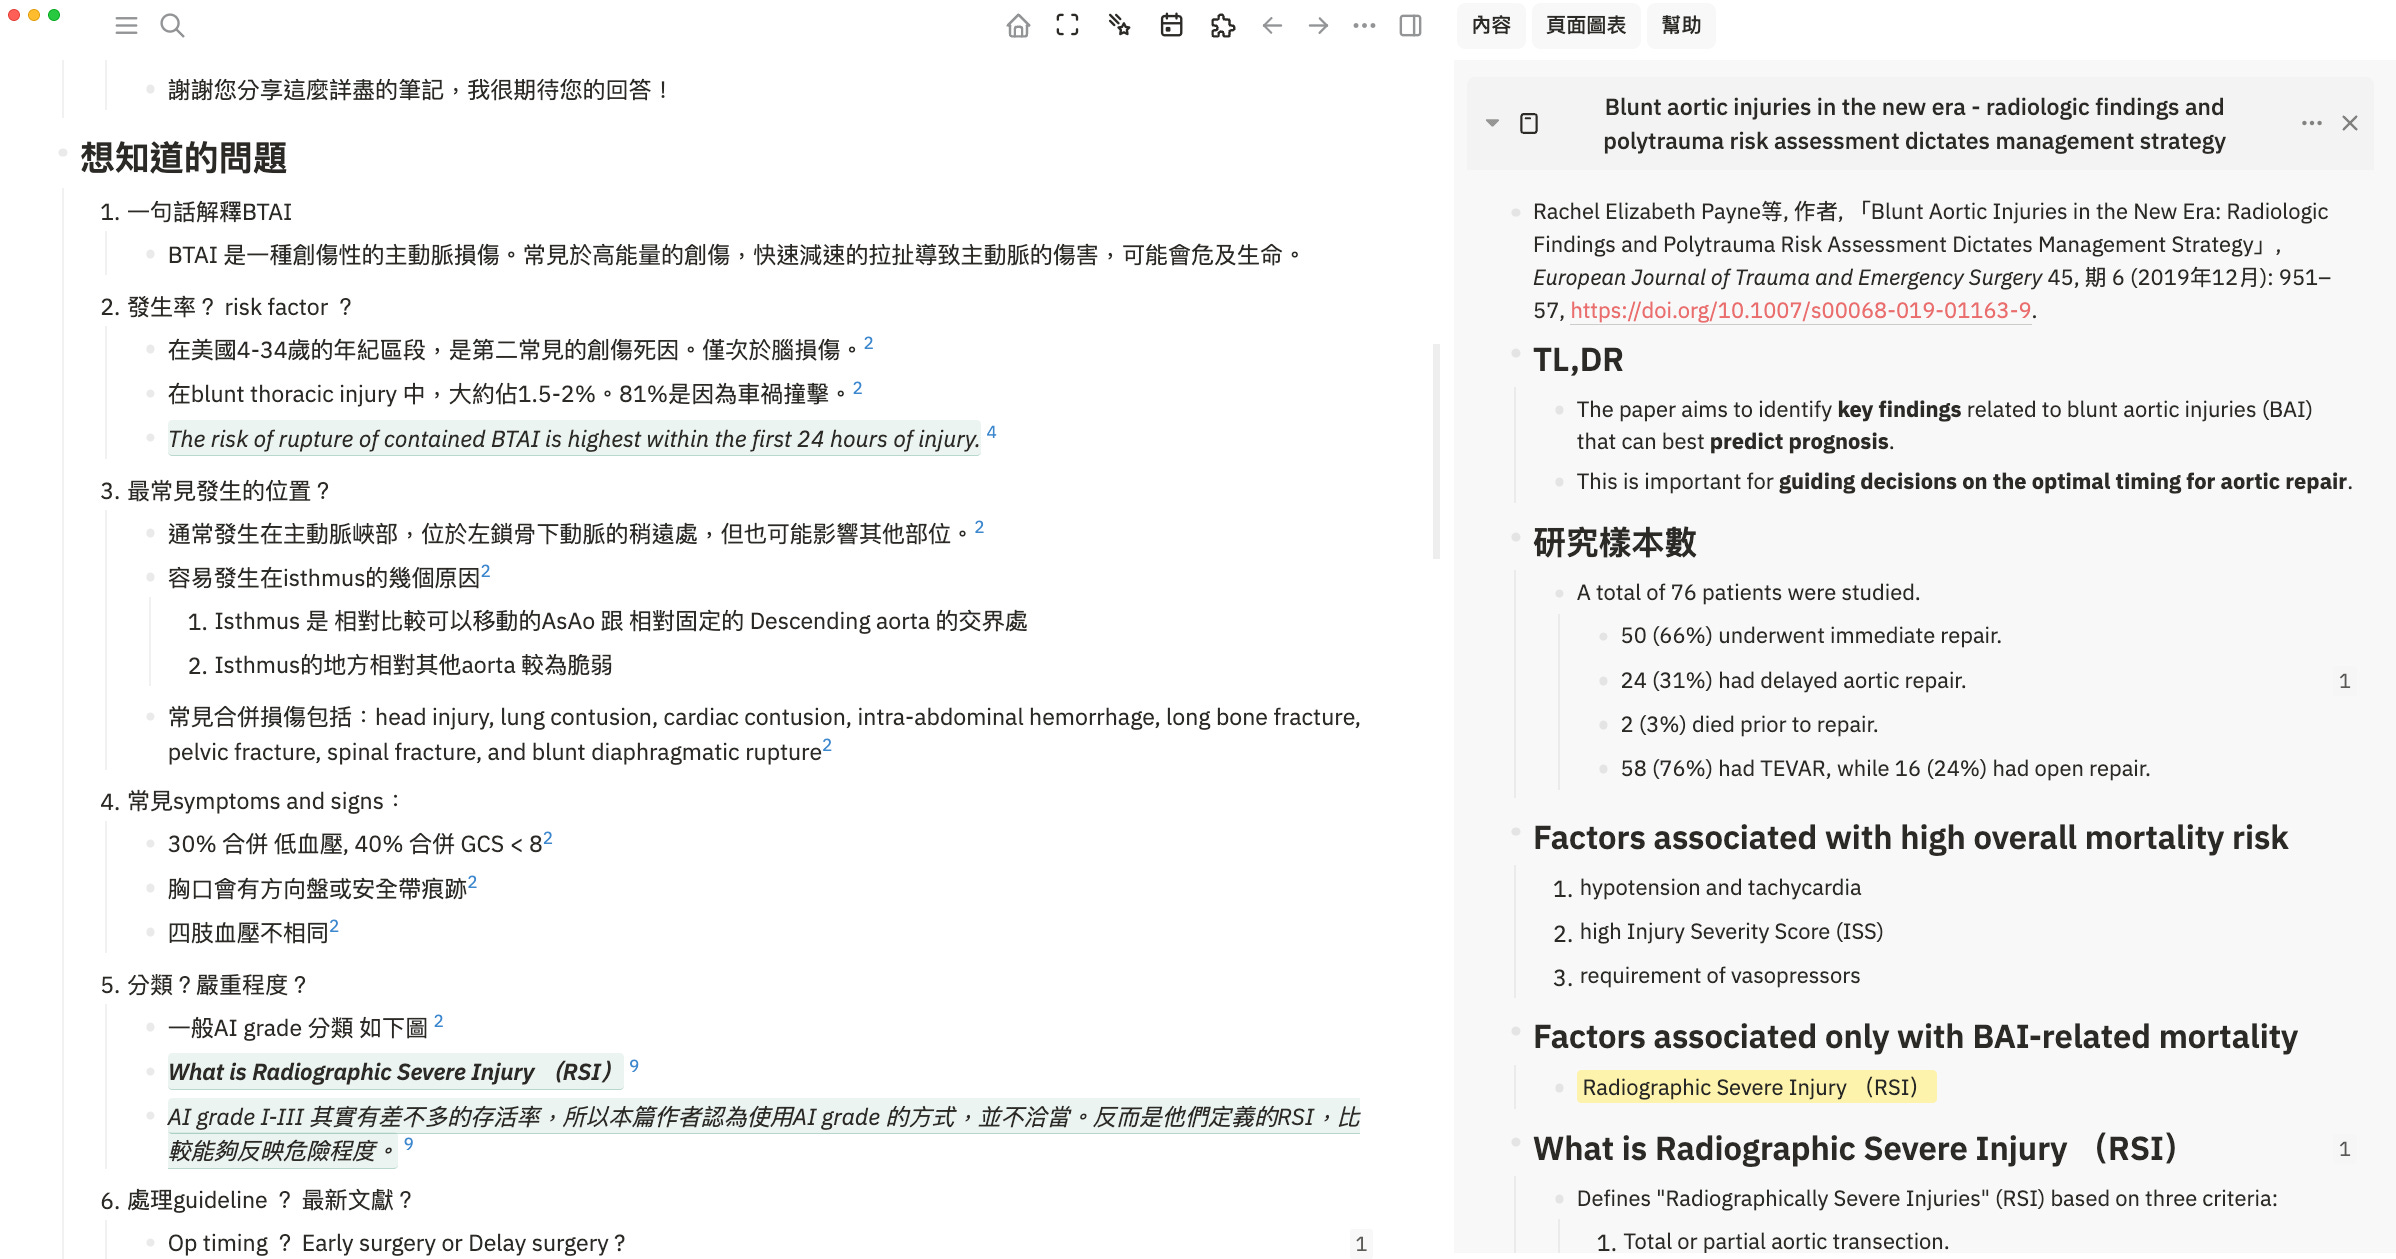Click bullet of 容易發生在isthmus的幾個原因
The height and width of the screenshot is (1259, 2396).
150,578
